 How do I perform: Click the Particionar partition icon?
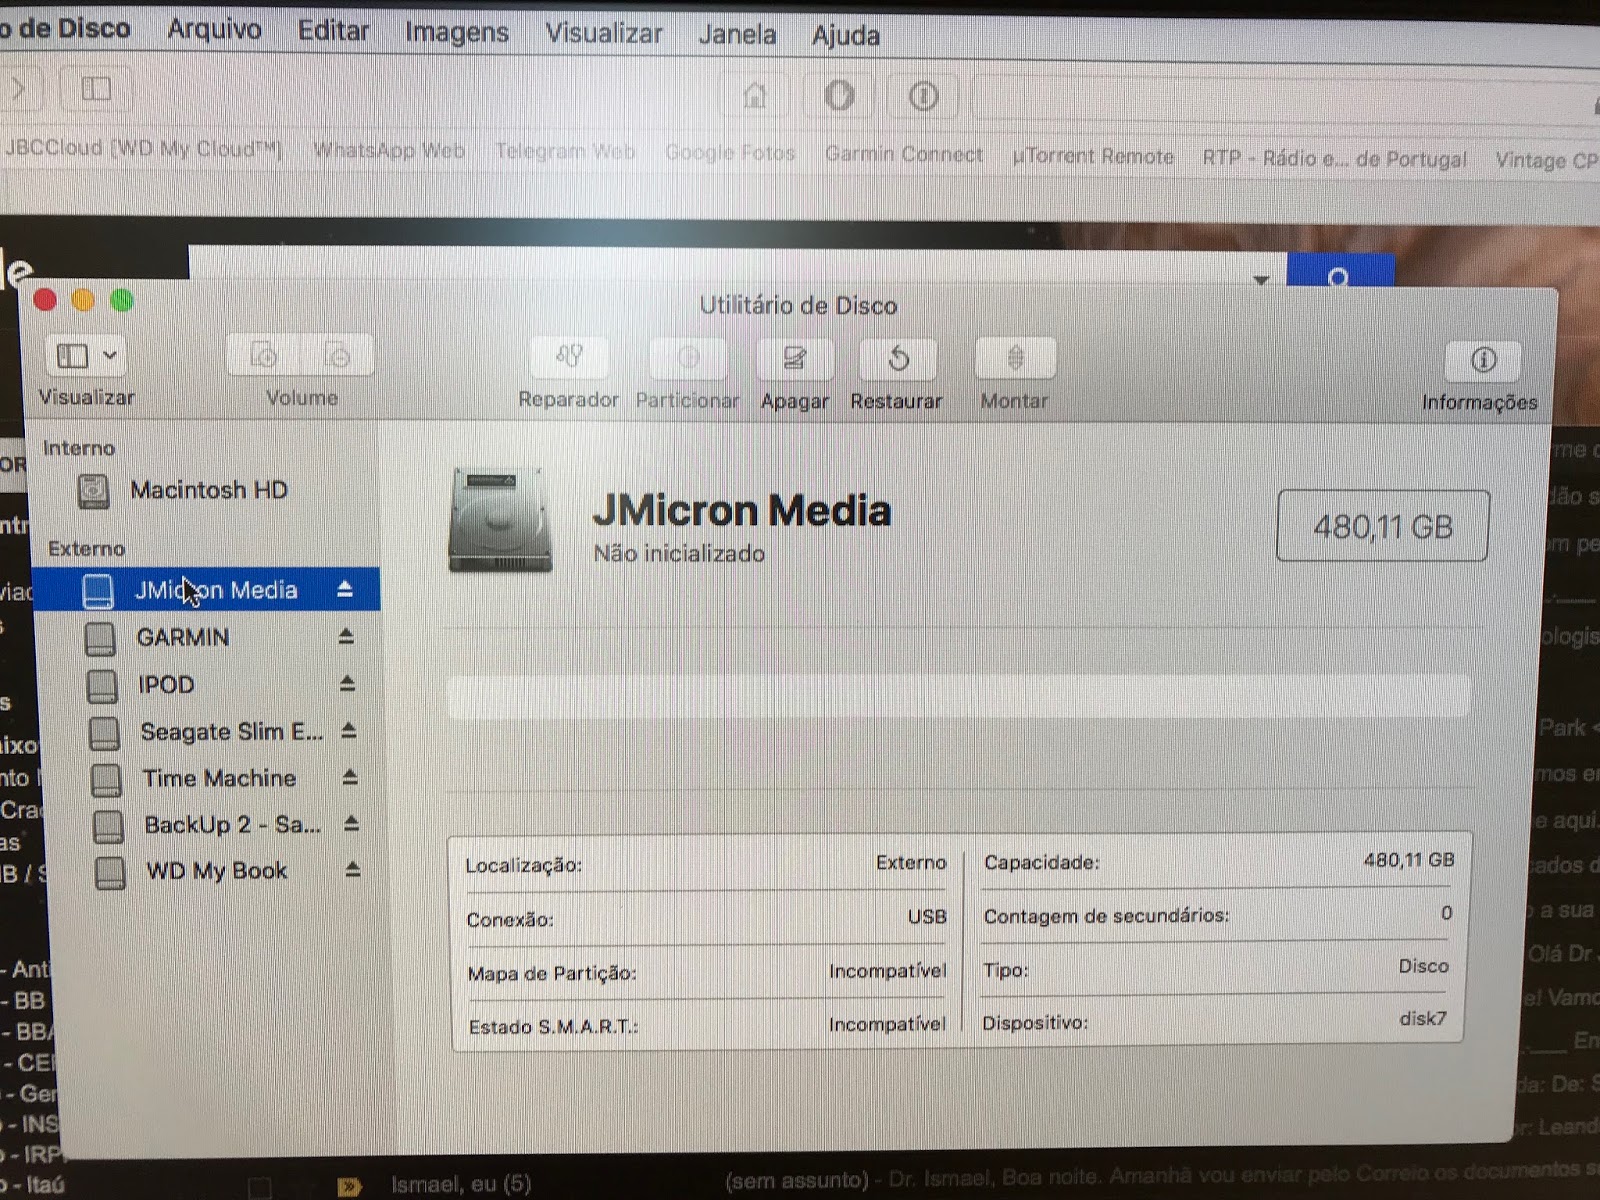[x=688, y=358]
